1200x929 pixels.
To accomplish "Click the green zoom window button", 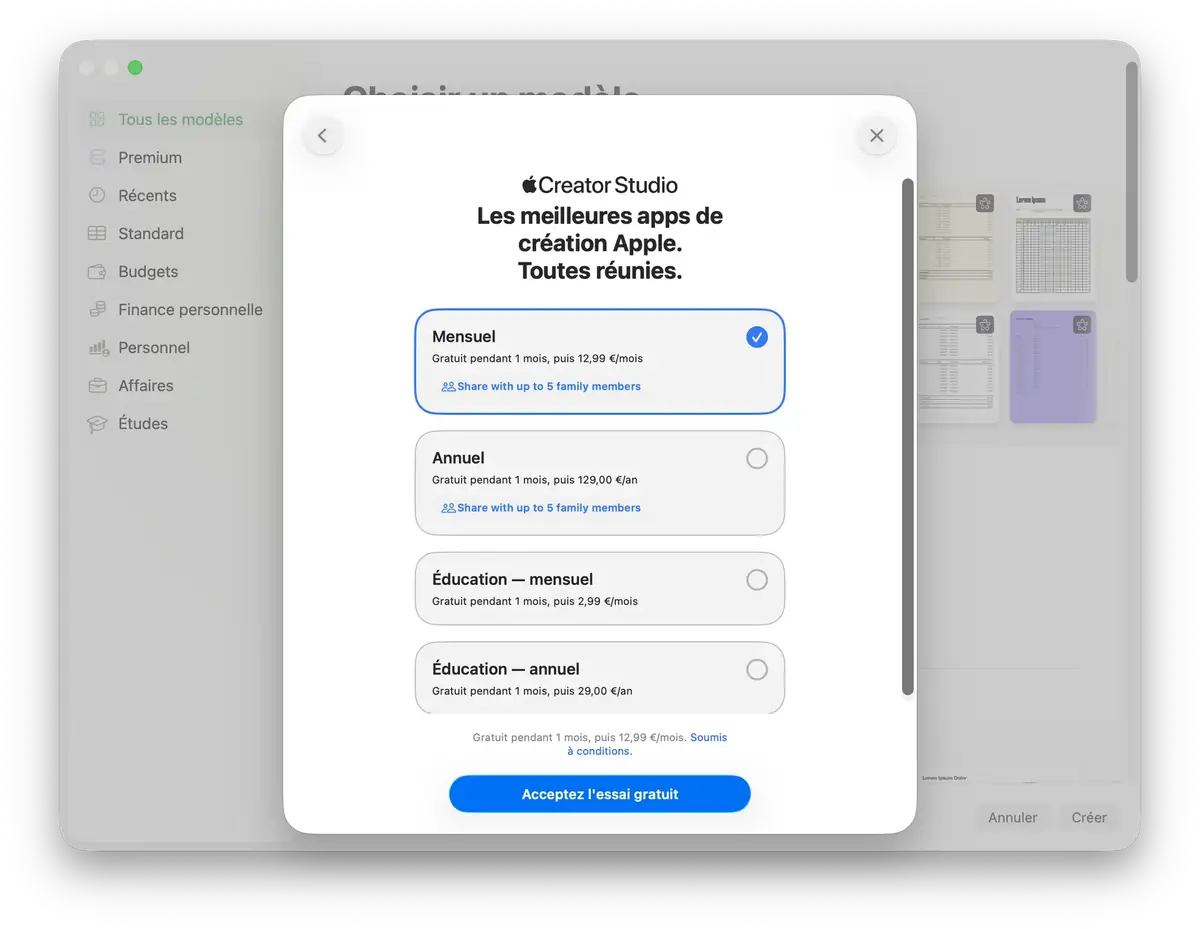I will (135, 68).
